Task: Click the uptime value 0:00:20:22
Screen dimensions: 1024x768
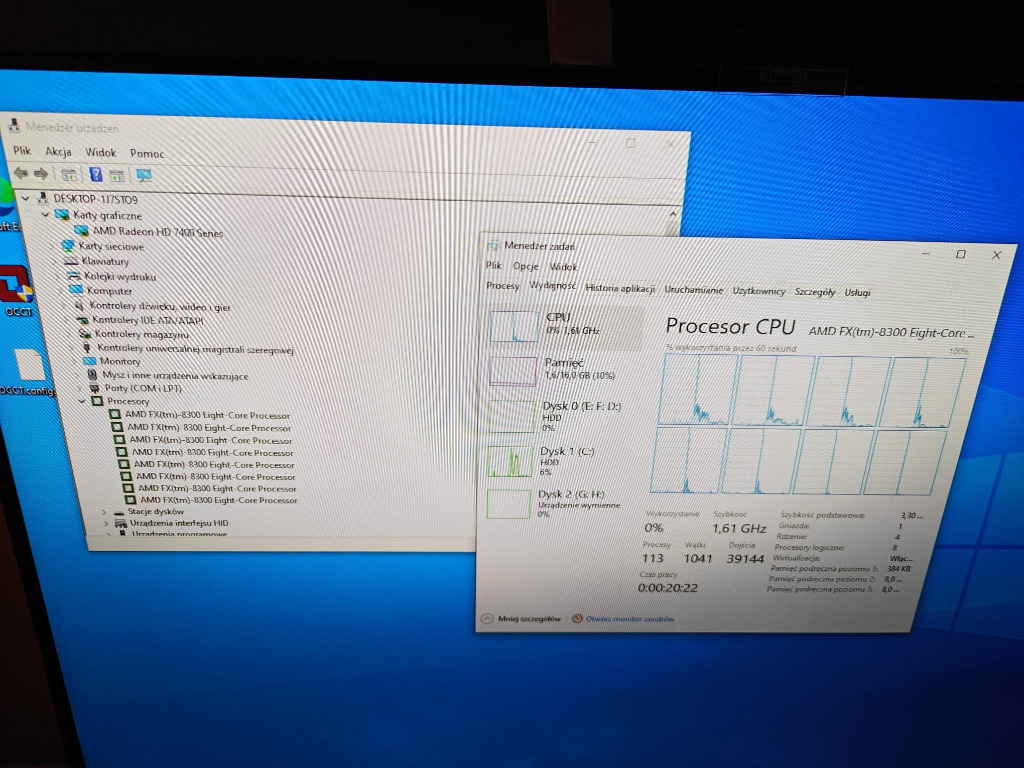Action: [x=667, y=587]
